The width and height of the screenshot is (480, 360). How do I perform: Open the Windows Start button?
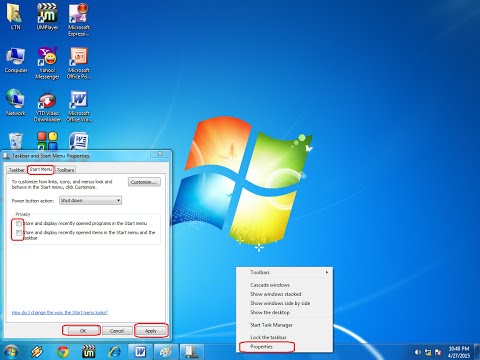[11, 352]
